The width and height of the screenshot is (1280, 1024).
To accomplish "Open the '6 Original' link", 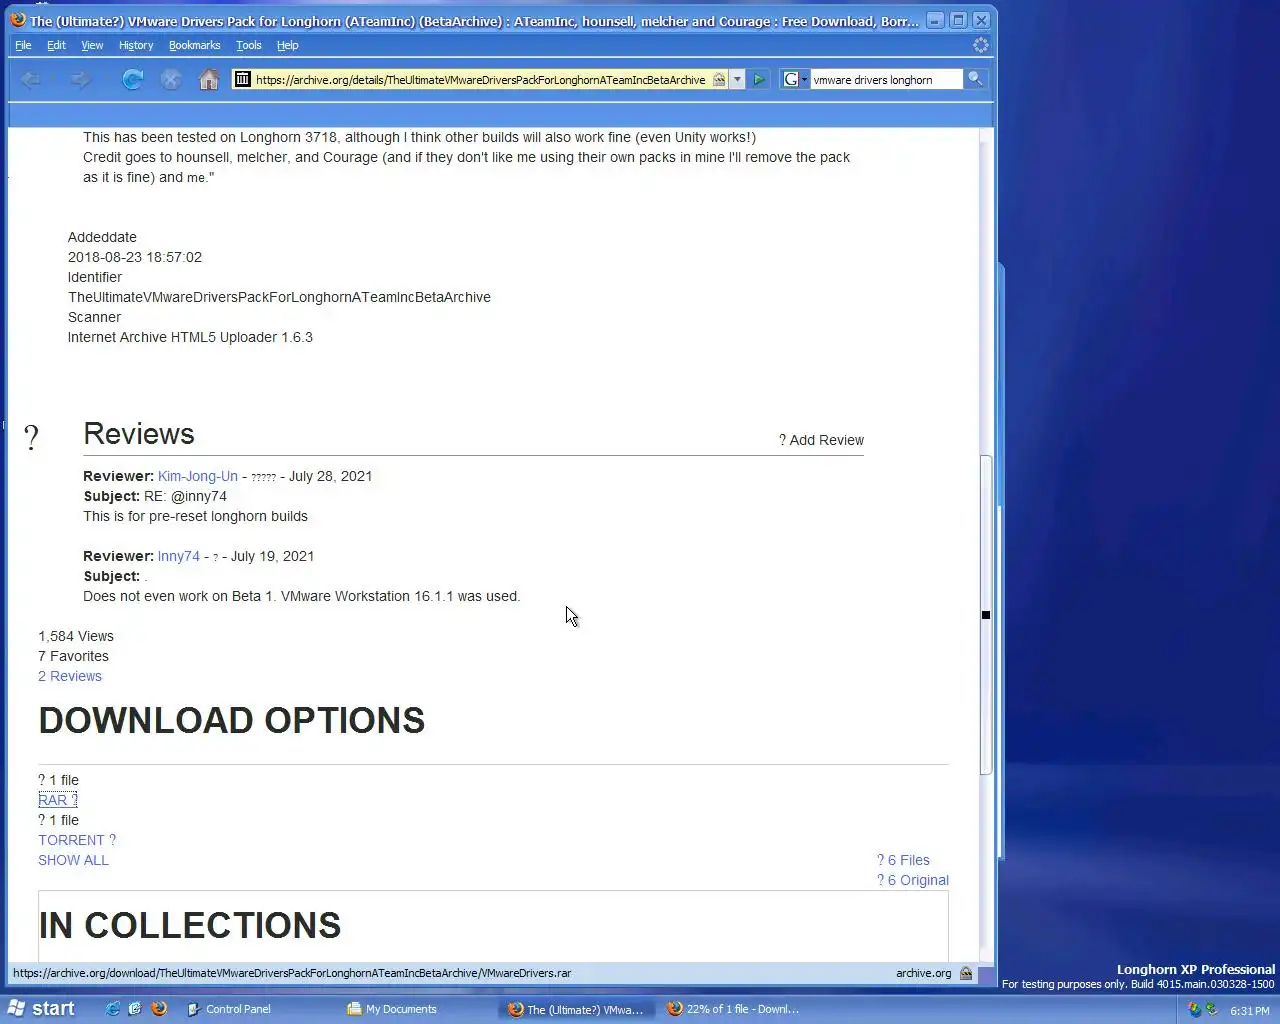I will (913, 880).
